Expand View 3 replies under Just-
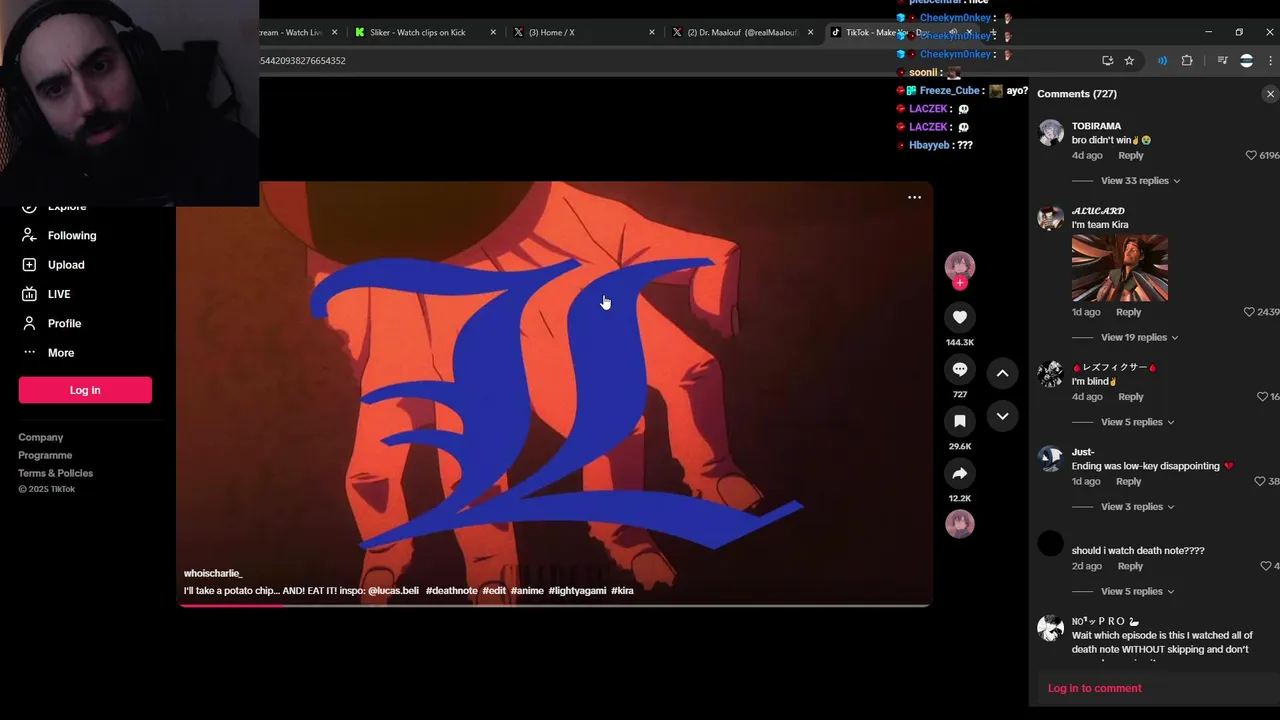Viewport: 1280px width, 720px height. [1137, 507]
